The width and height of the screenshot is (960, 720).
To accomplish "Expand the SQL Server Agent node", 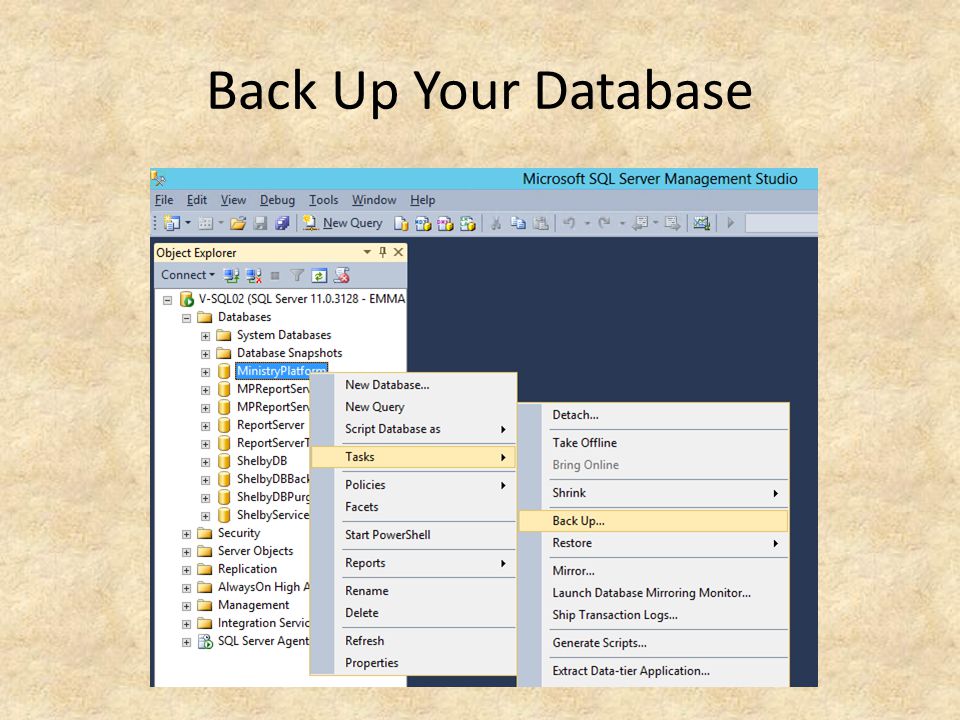I will tap(186, 642).
